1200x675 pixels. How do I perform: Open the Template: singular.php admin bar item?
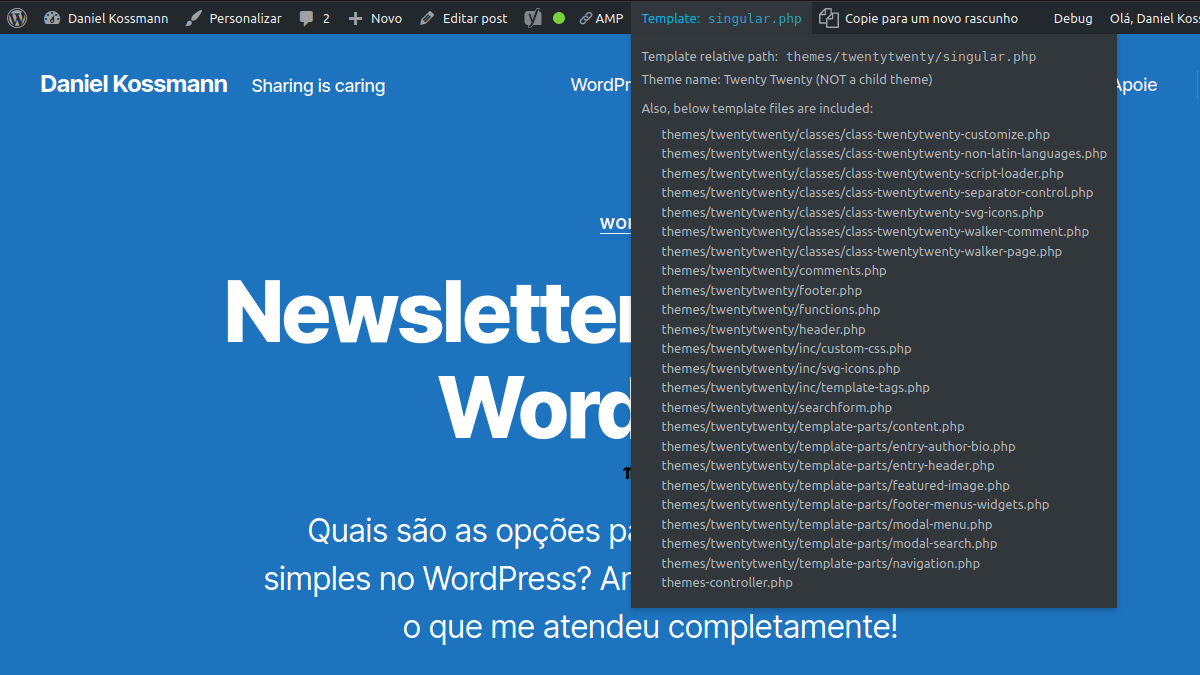[x=721, y=18]
